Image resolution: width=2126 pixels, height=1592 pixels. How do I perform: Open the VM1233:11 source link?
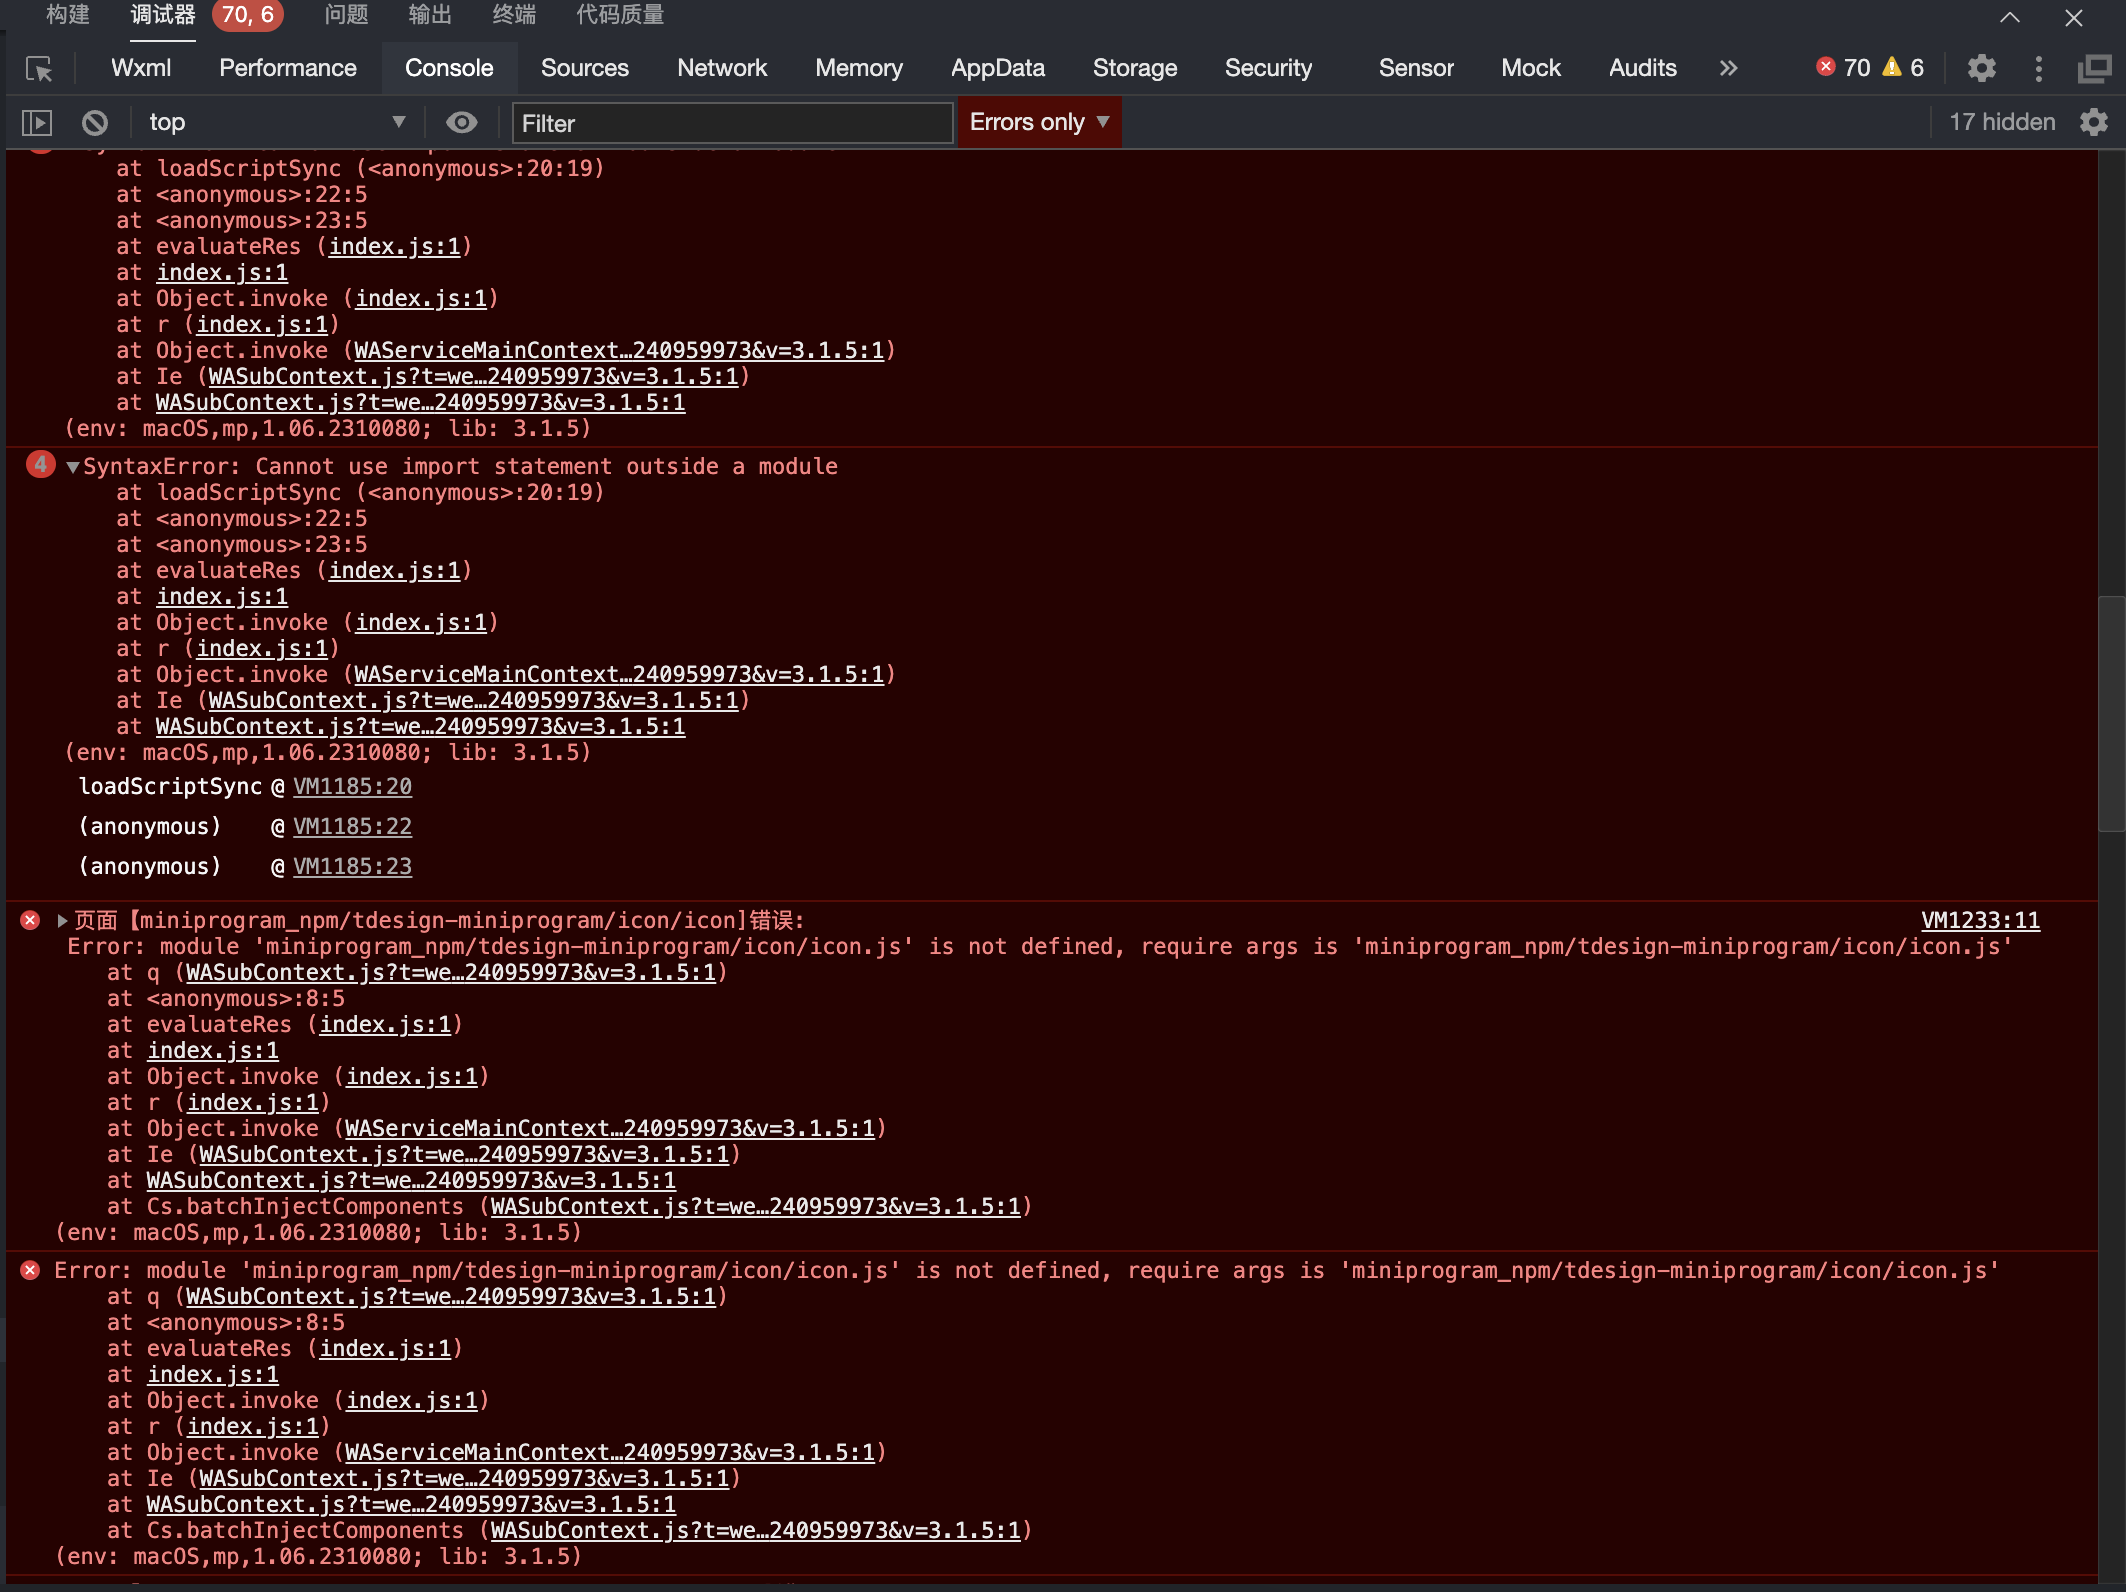(1979, 920)
